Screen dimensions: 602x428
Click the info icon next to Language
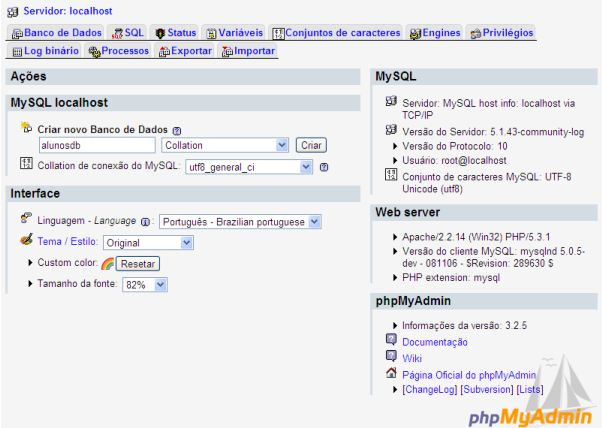(145, 222)
